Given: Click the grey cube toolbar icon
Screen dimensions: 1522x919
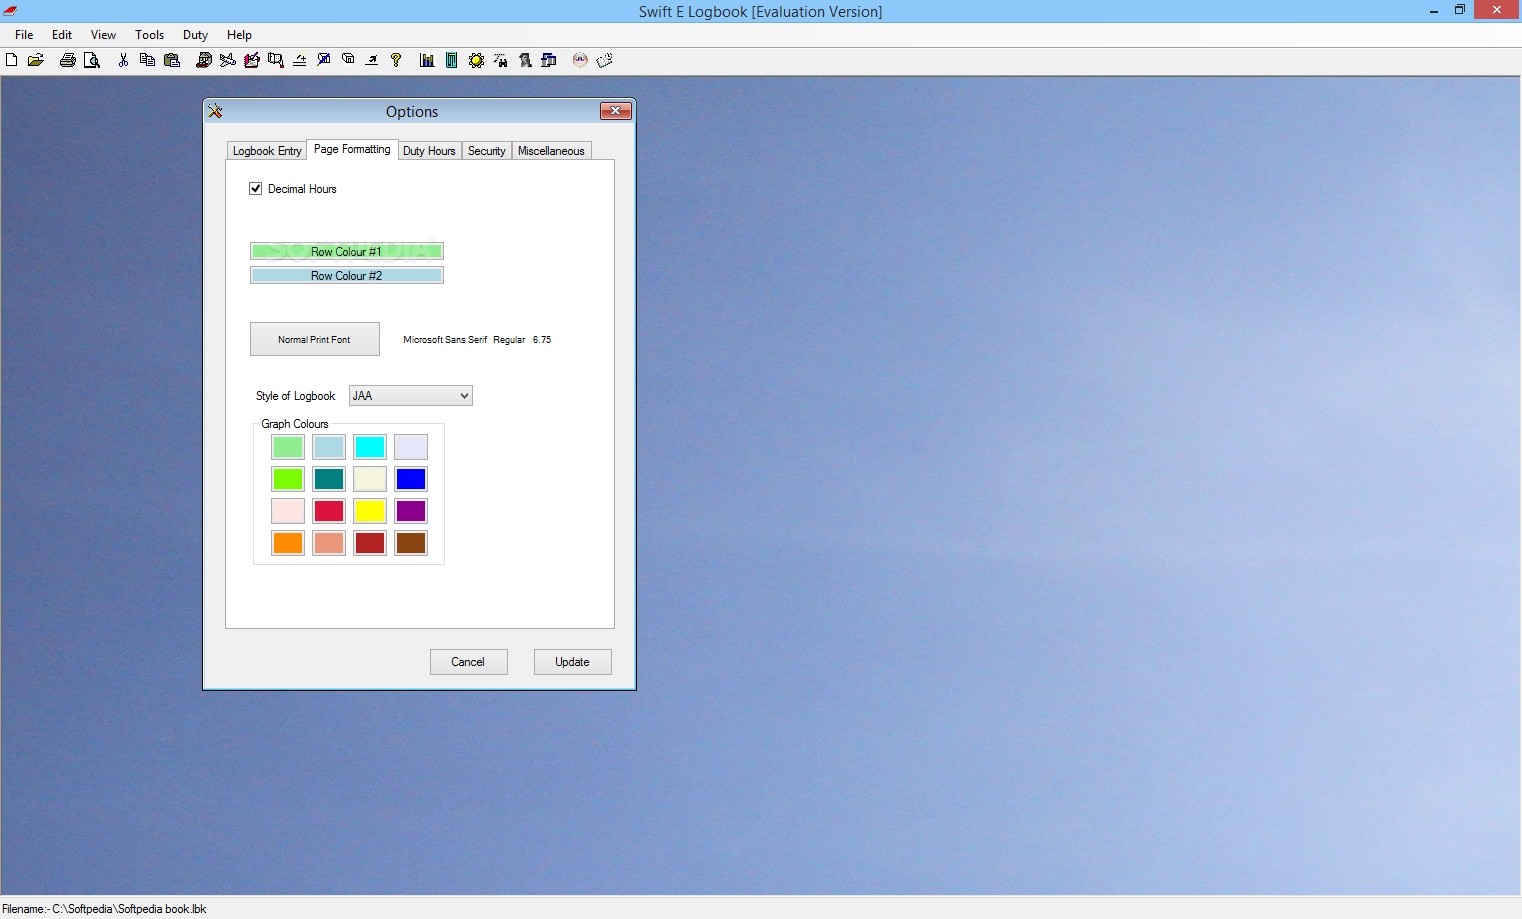Looking at the screenshot, I should click(348, 60).
